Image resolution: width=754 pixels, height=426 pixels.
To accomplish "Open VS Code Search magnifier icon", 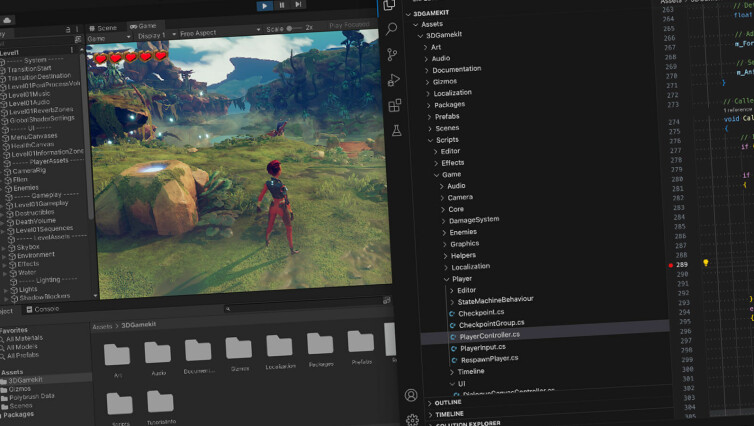I will click(x=391, y=28).
